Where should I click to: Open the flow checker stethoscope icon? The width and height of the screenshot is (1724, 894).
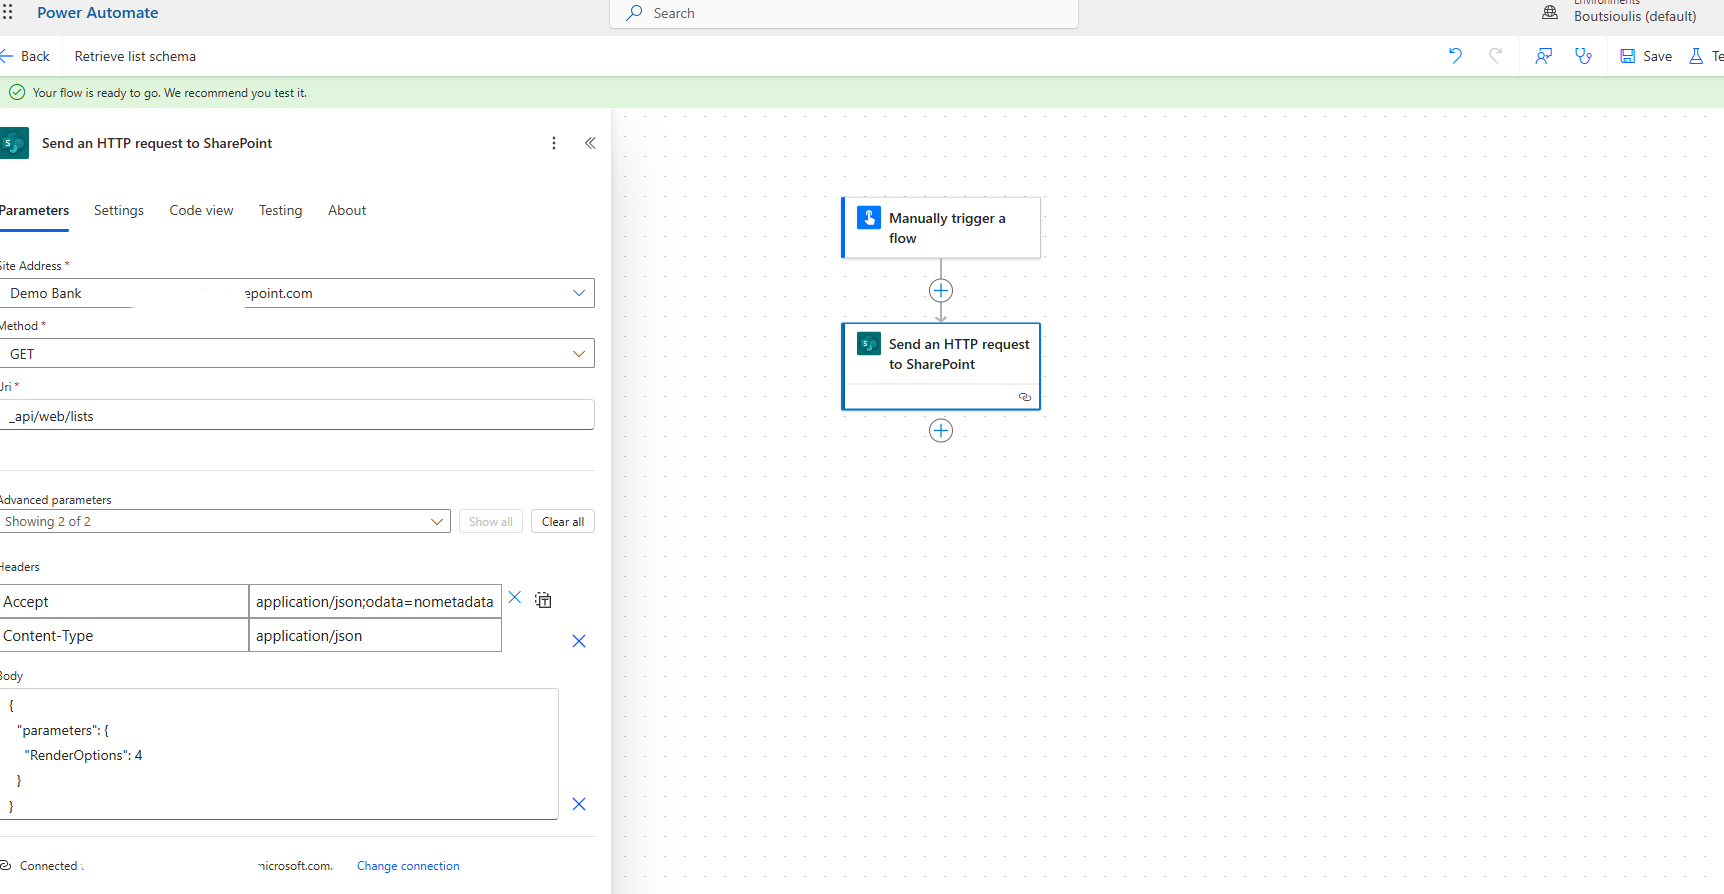[1583, 56]
